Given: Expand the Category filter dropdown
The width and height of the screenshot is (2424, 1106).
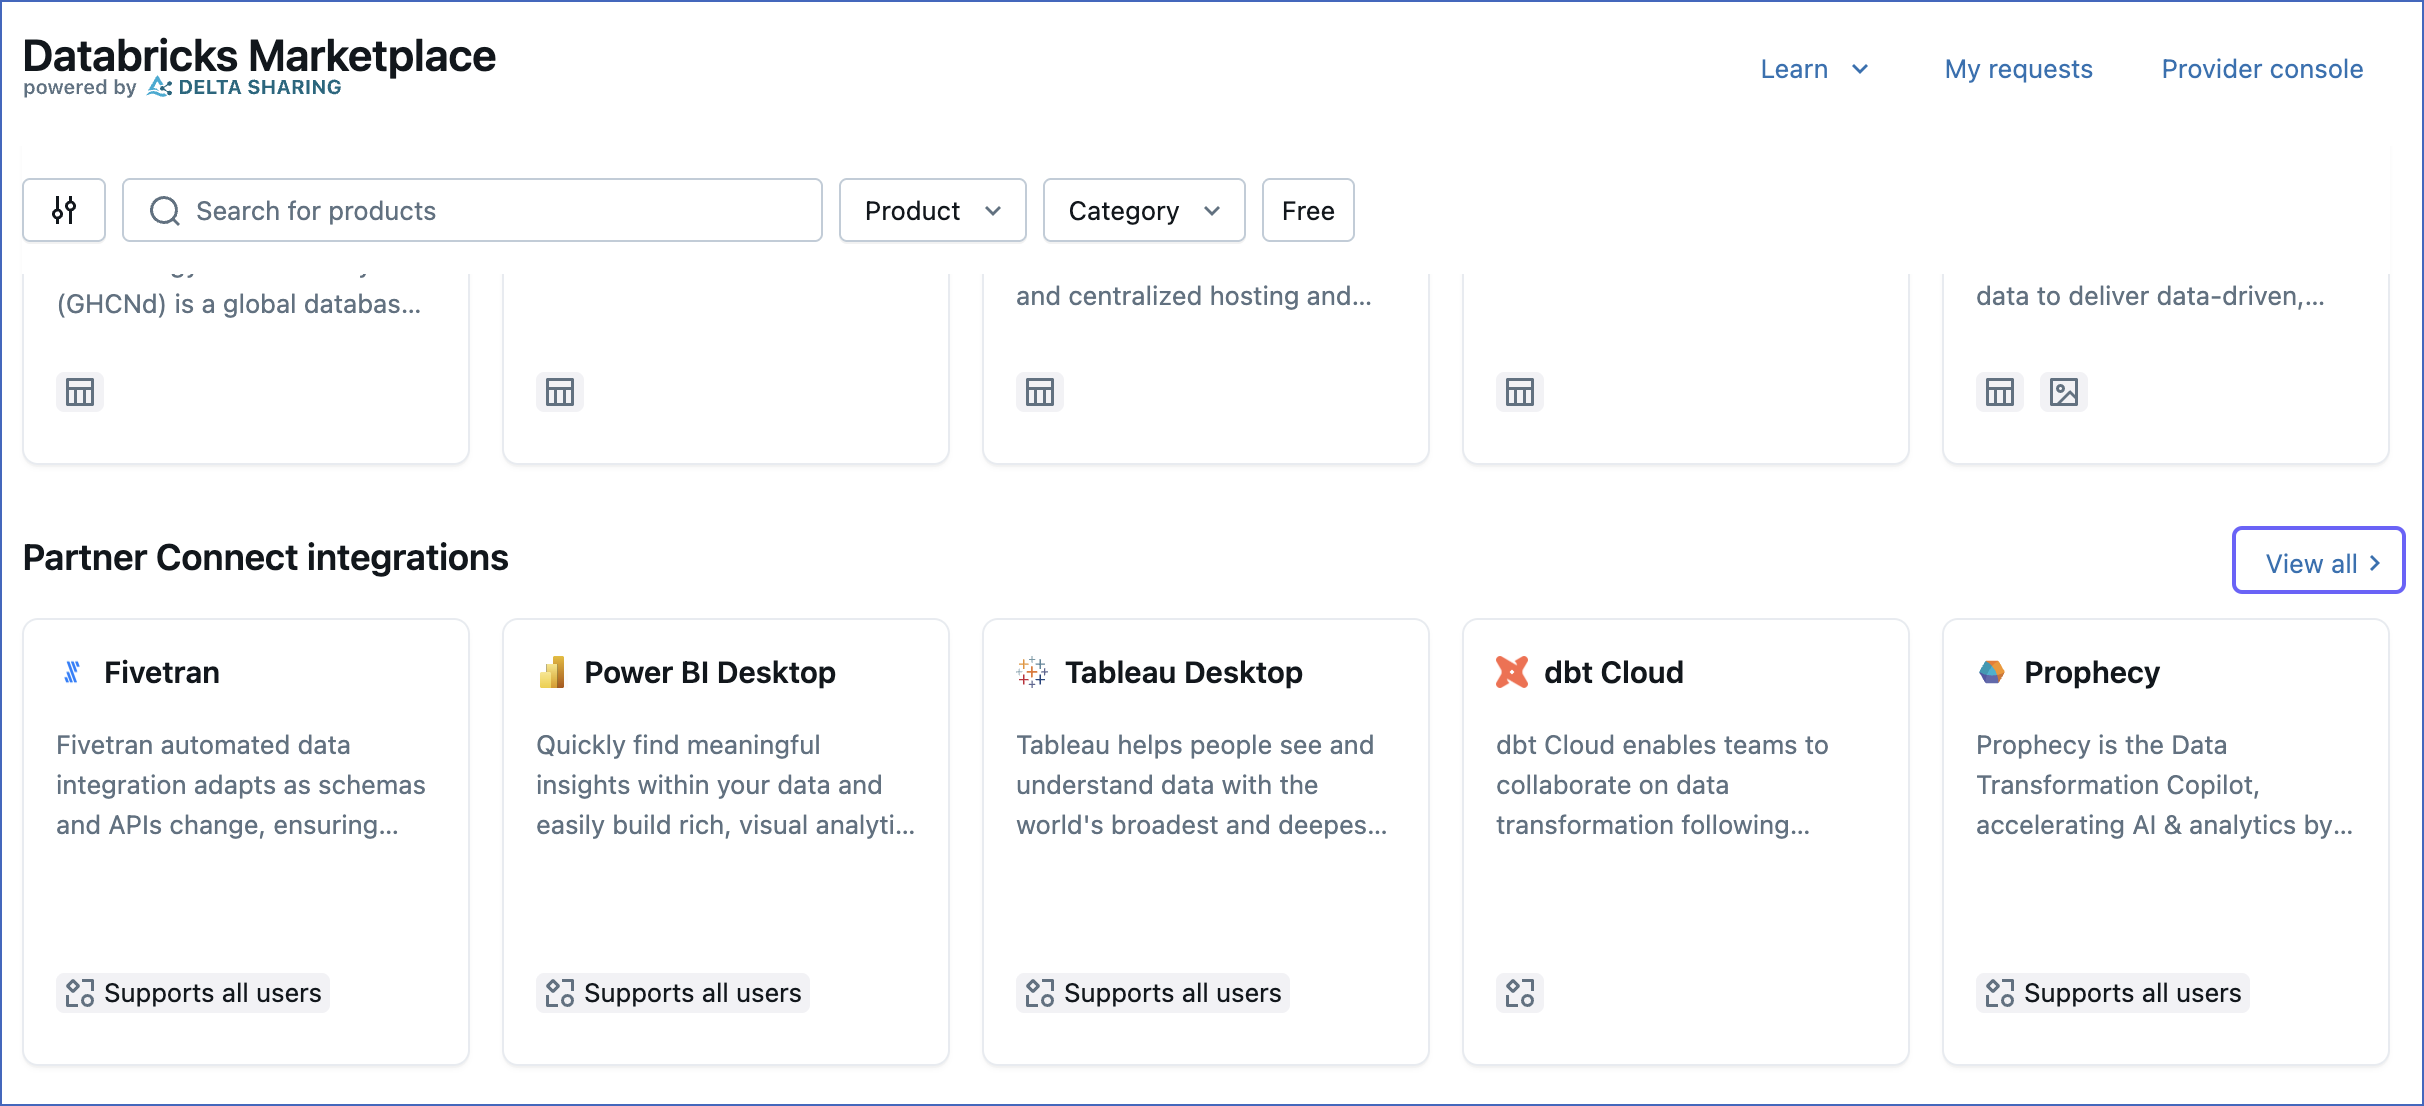Looking at the screenshot, I should 1143,210.
